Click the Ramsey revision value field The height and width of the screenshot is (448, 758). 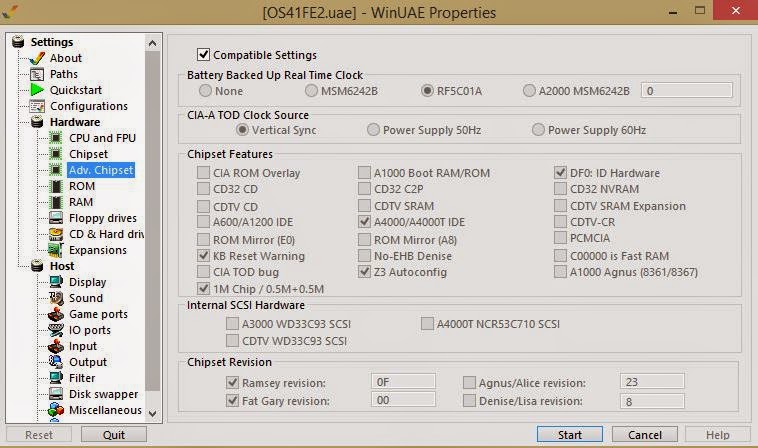click(x=403, y=382)
